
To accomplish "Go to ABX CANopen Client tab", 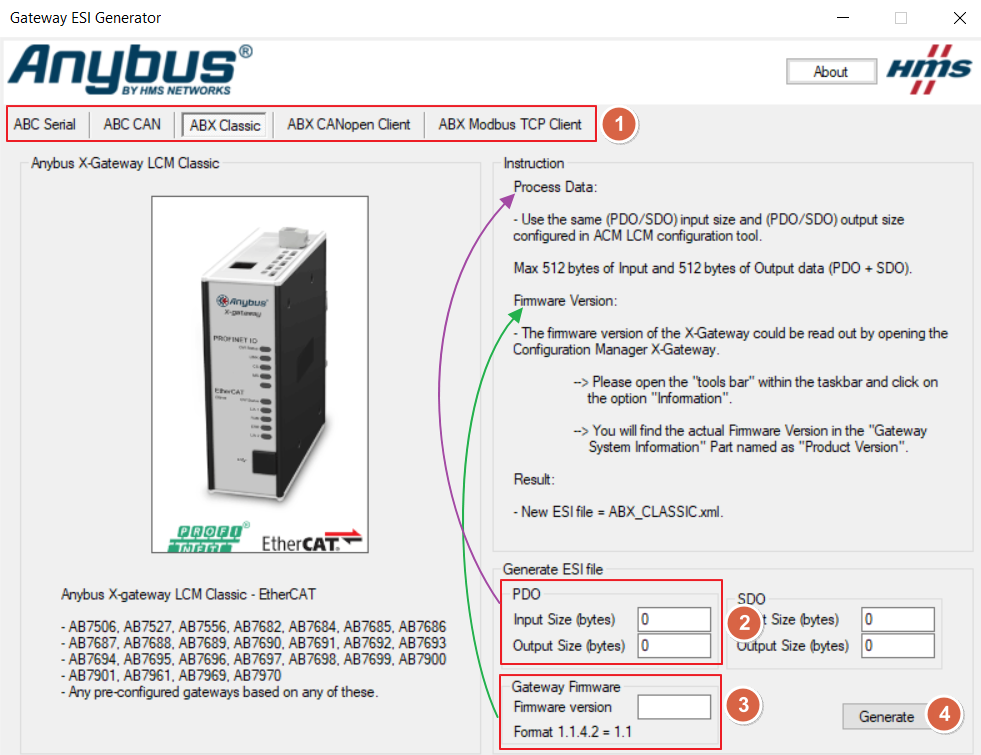I will point(348,124).
